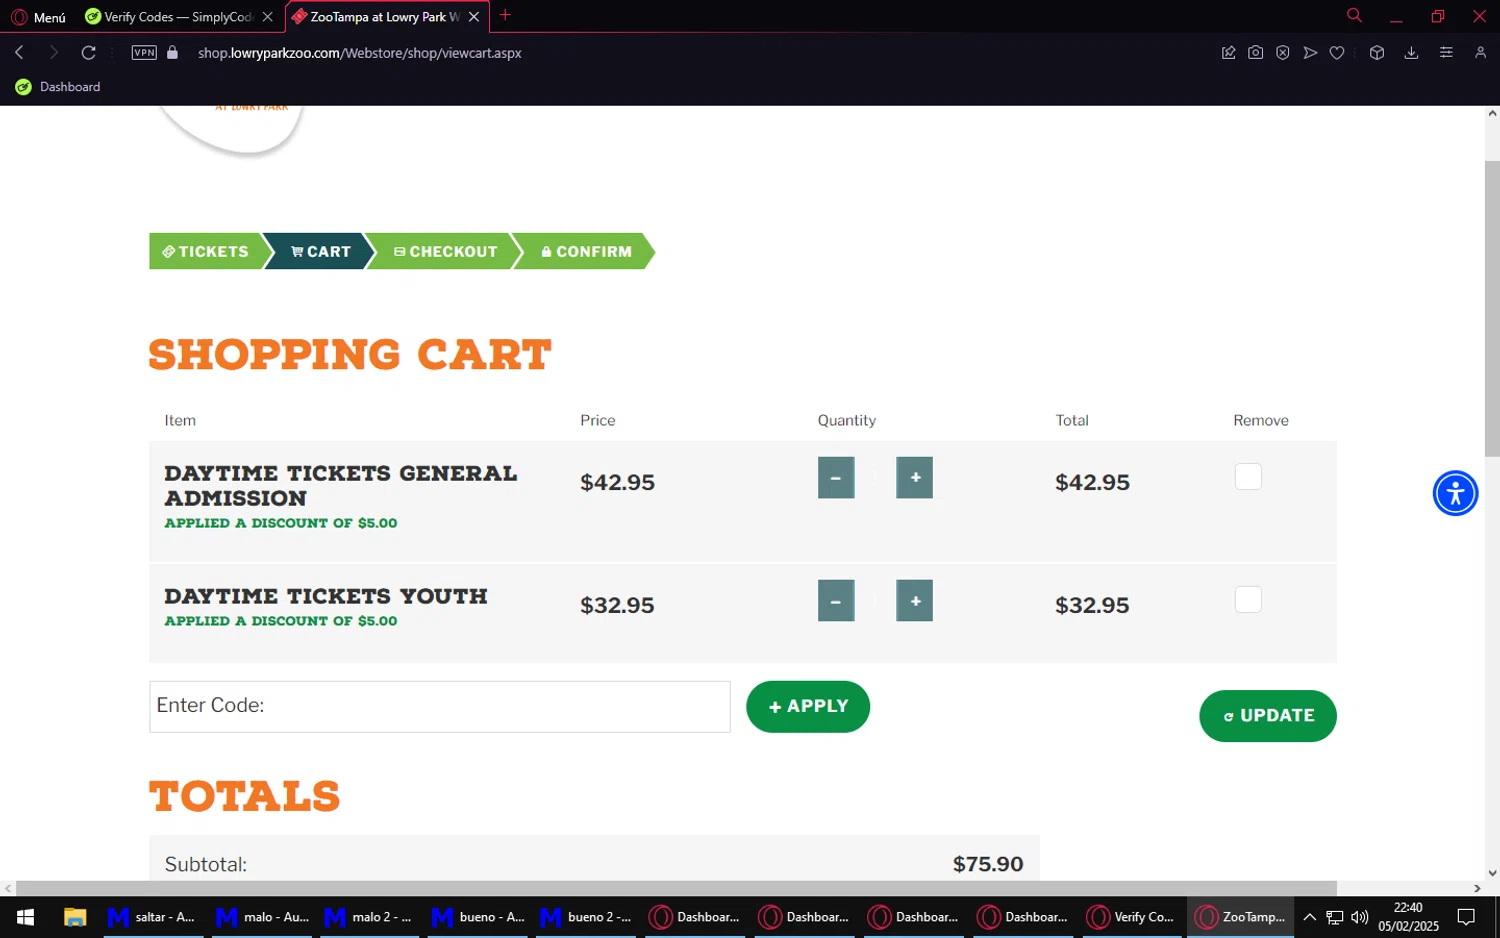Open the browser tab search icon
The image size is (1500, 938).
[x=1354, y=15]
